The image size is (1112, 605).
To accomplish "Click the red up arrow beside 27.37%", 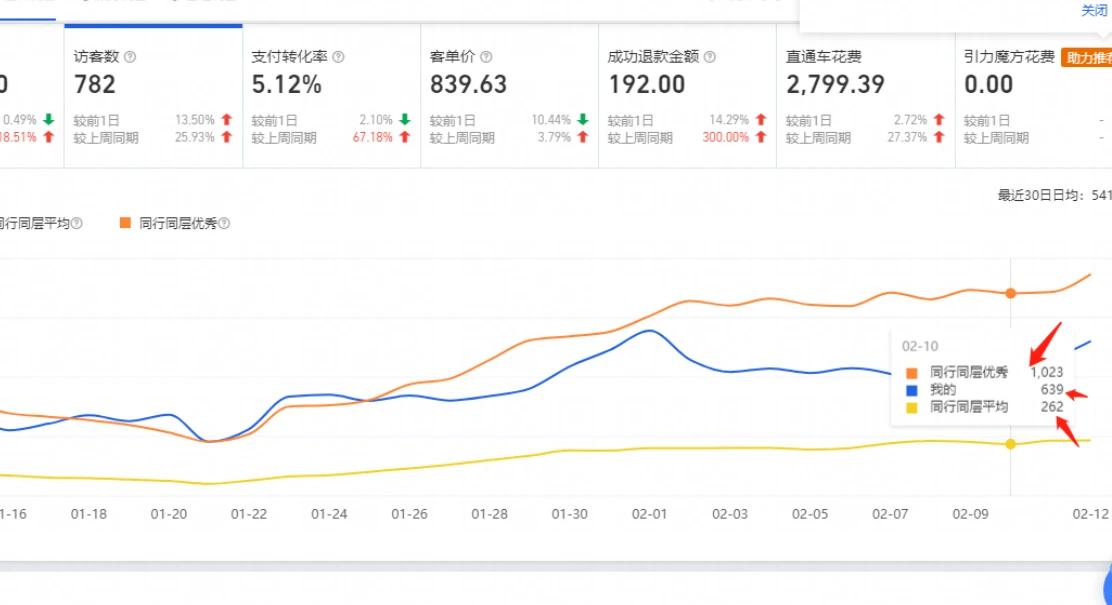I will pyautogui.click(x=940, y=137).
